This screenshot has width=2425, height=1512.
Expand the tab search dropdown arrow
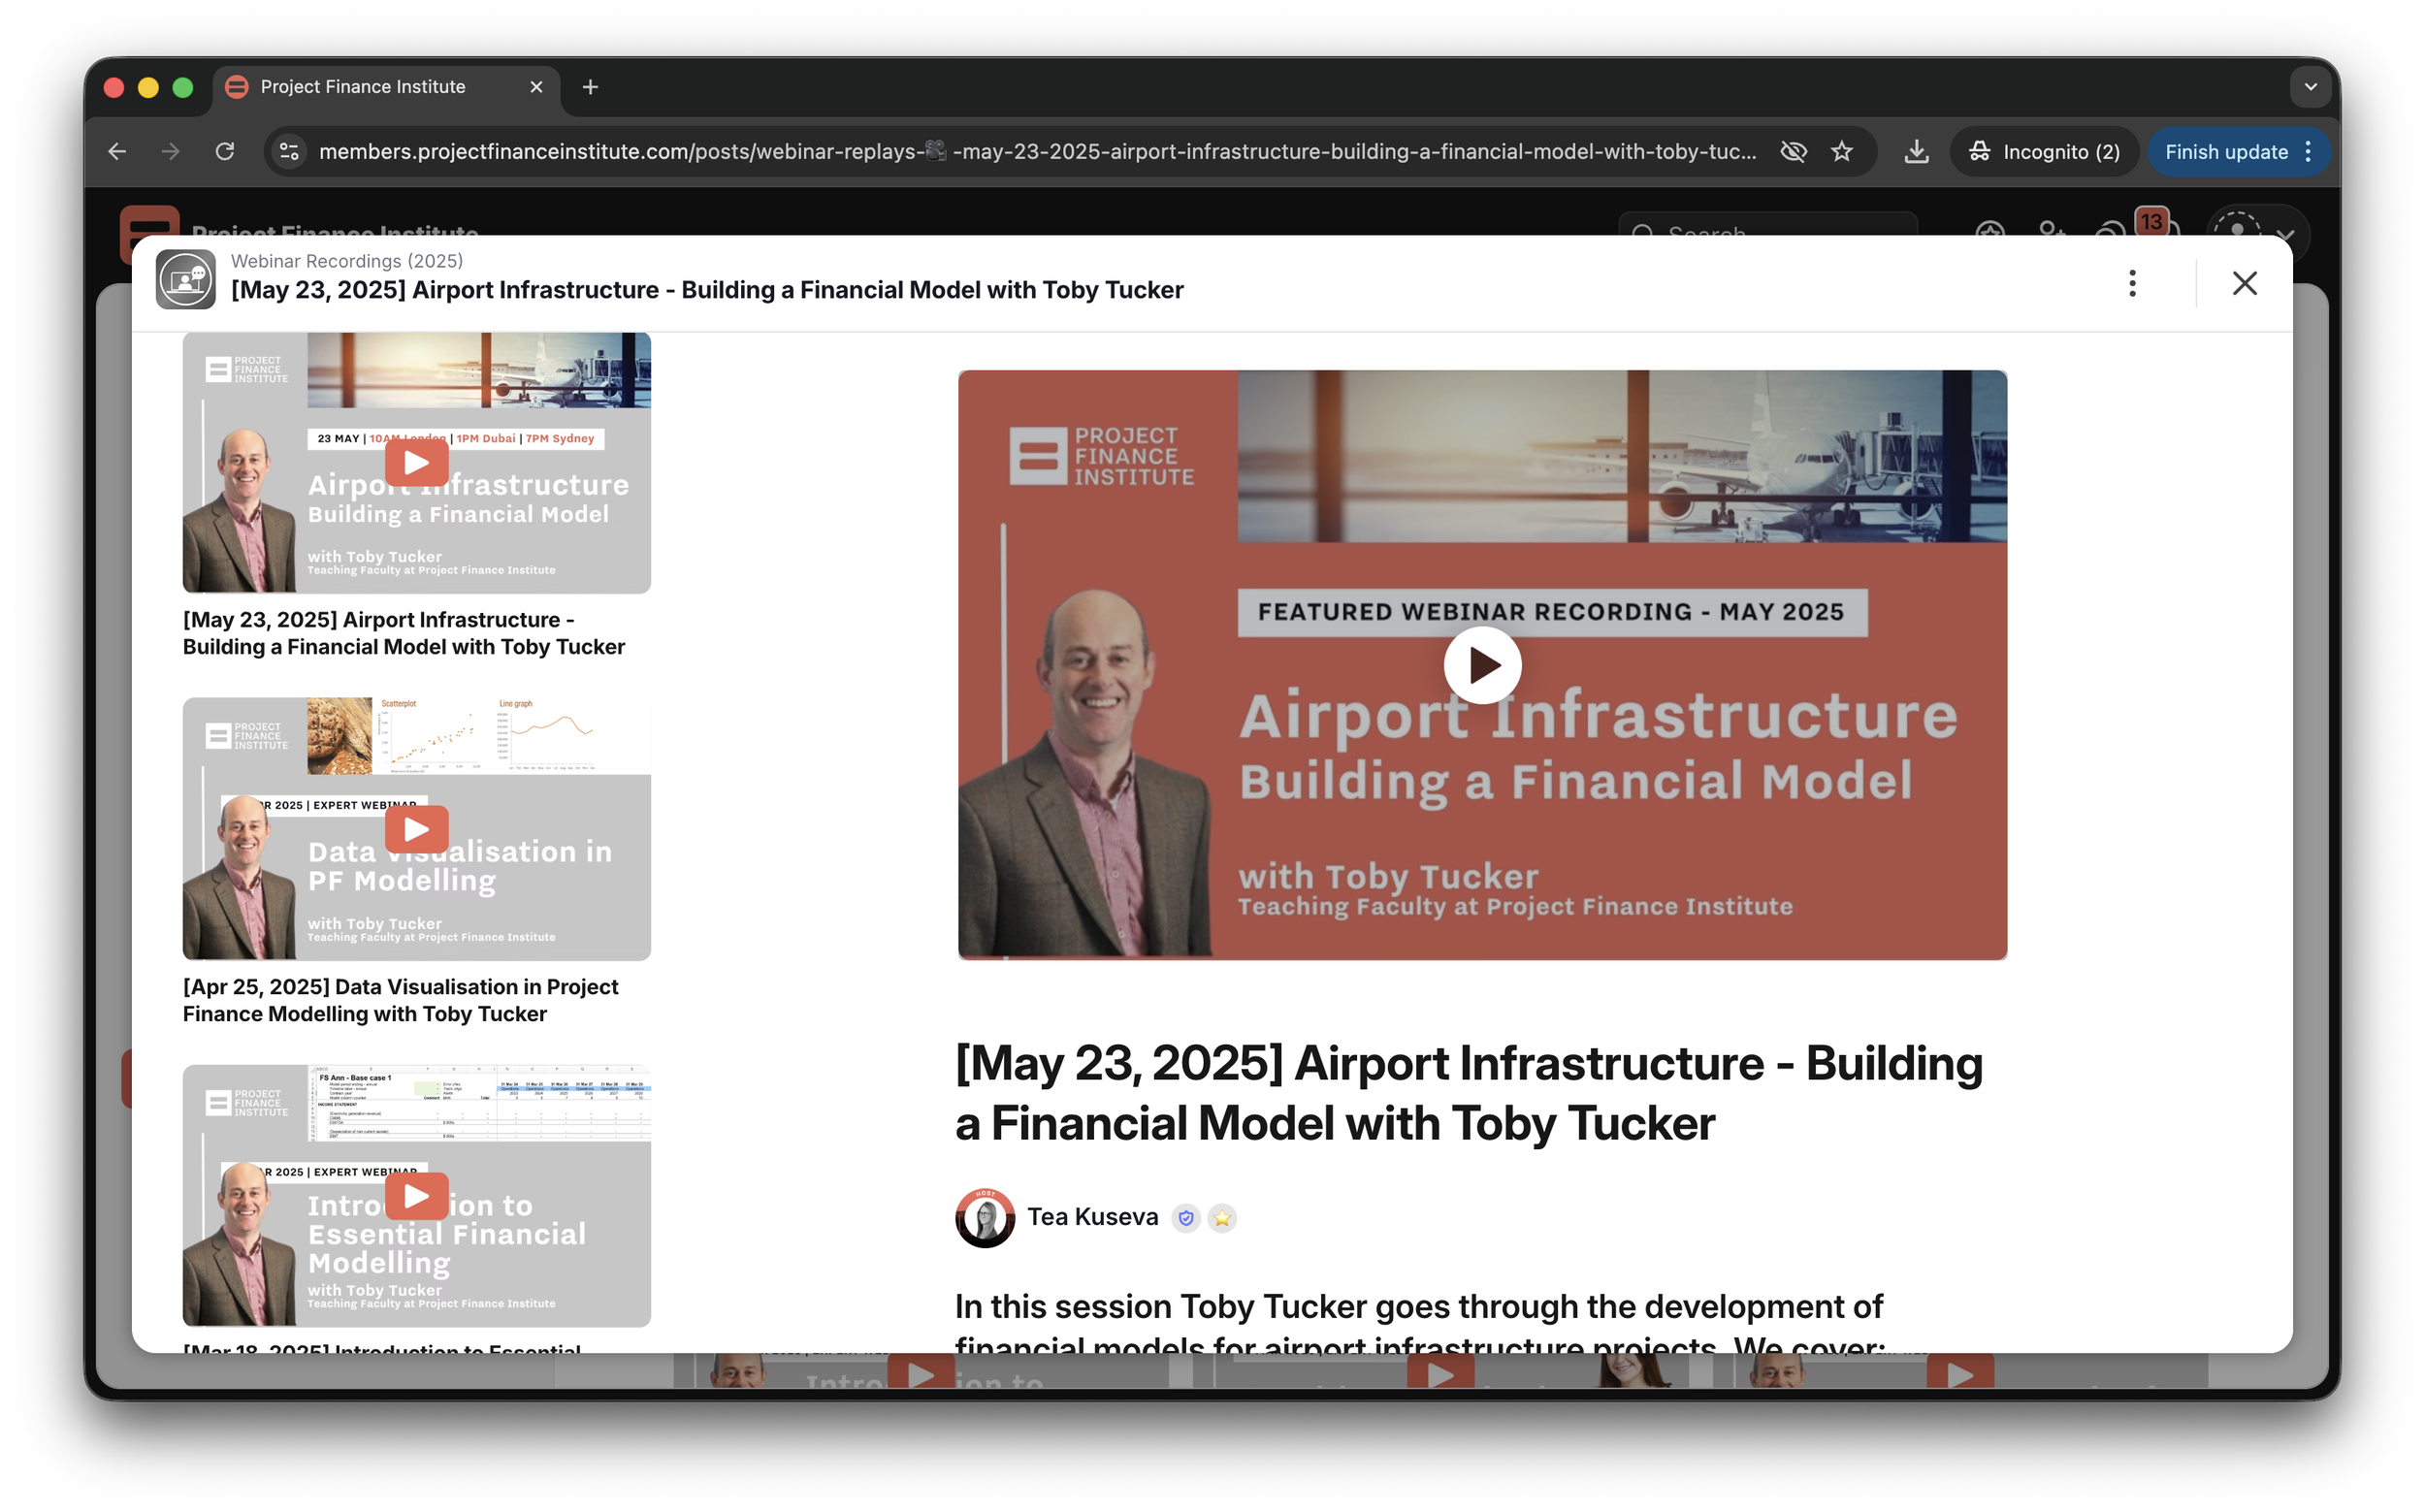tap(2310, 87)
